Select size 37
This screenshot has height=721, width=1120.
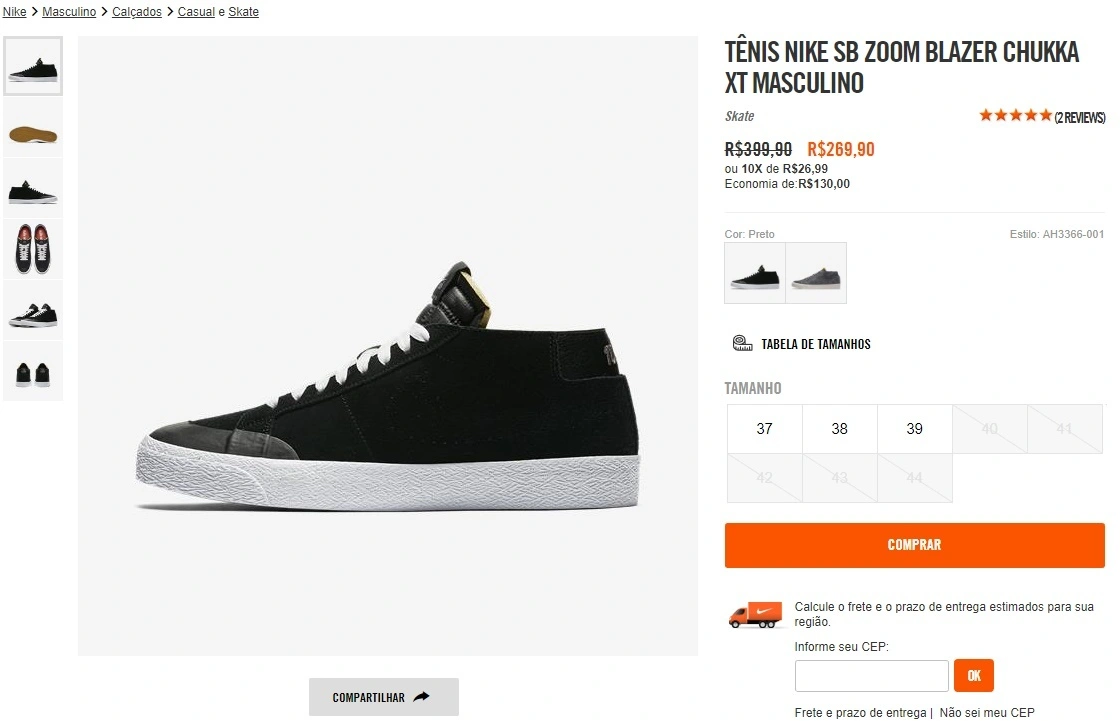coord(764,428)
